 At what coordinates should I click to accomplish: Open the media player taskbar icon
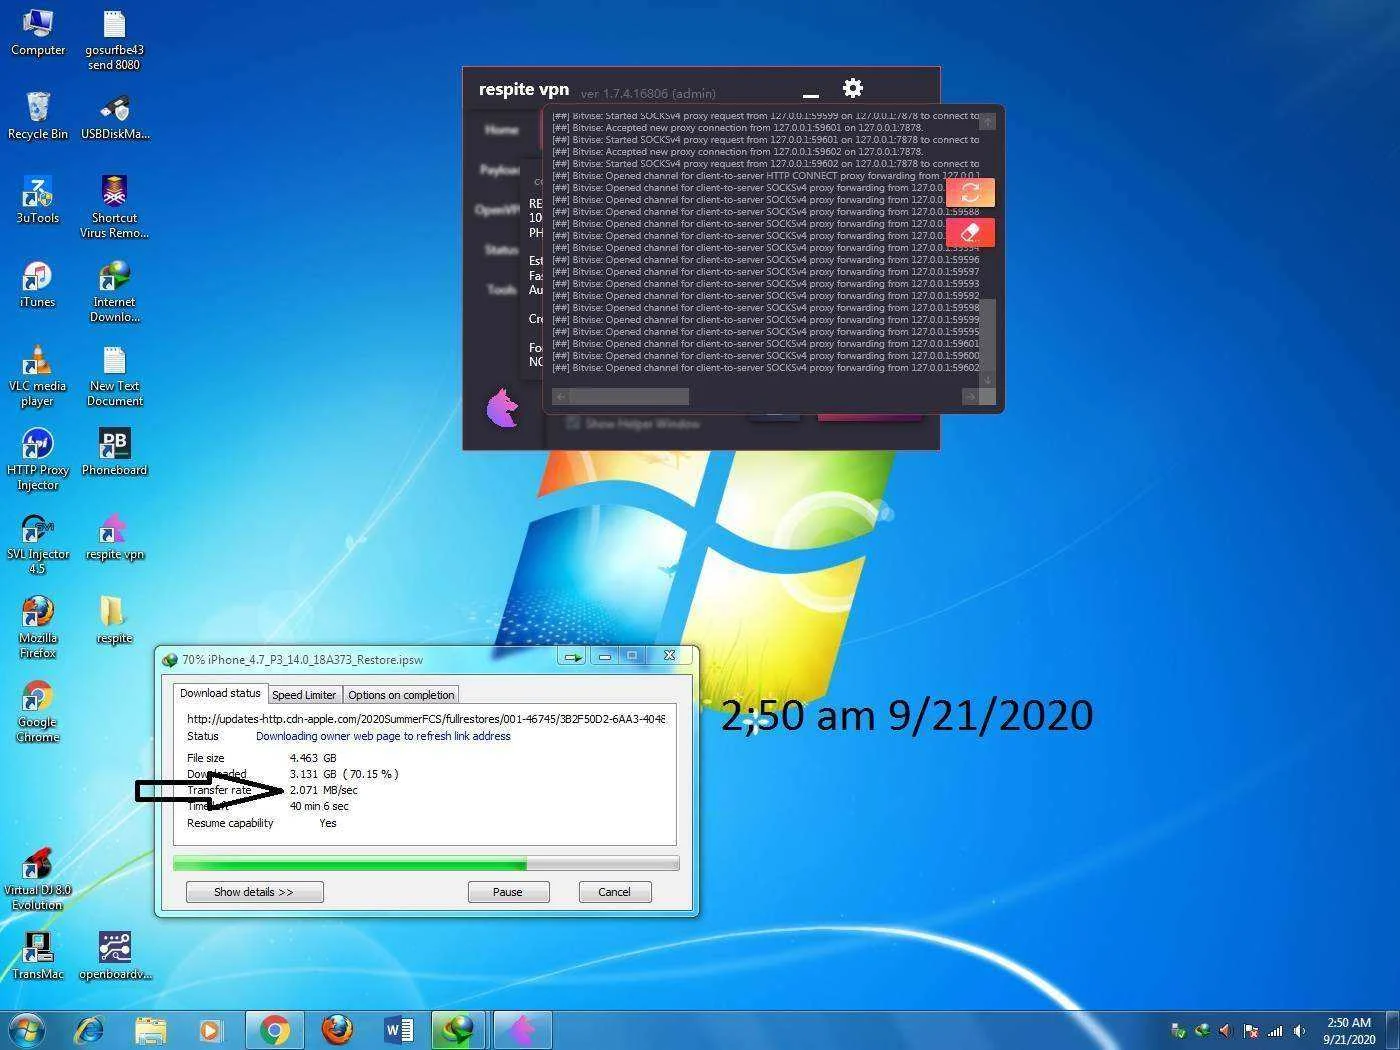[x=211, y=1029]
